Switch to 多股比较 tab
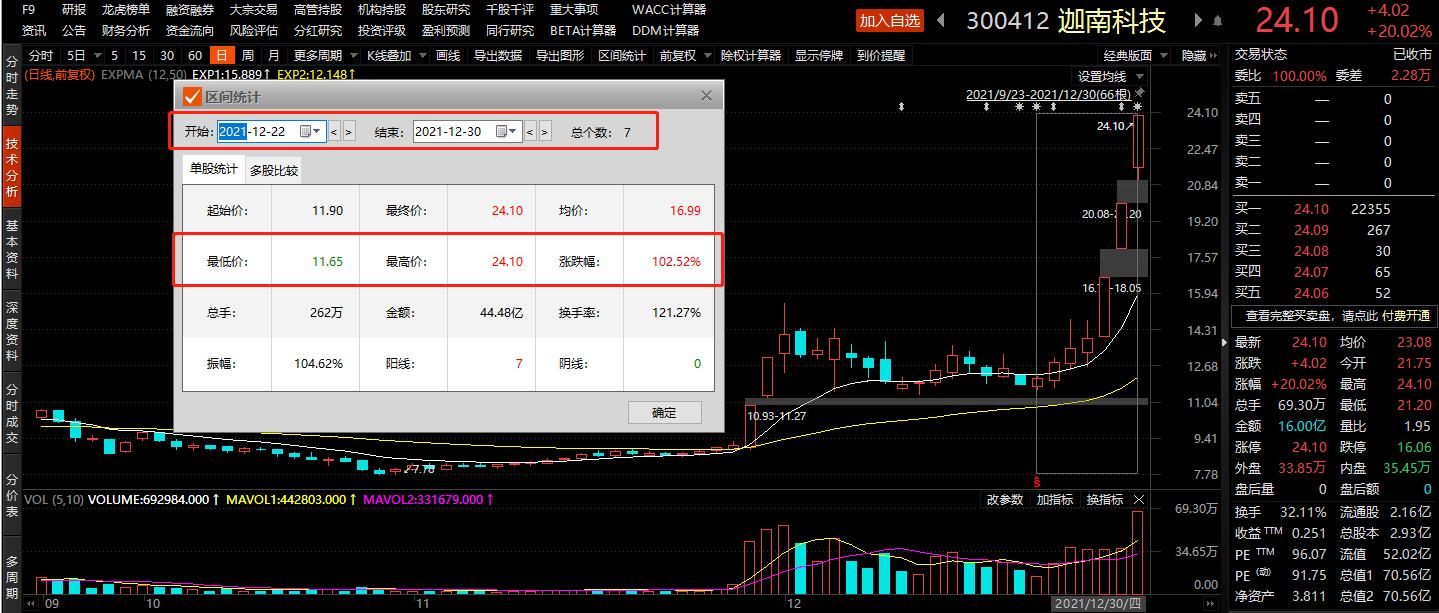Viewport: 1439px width, 613px height. [274, 171]
